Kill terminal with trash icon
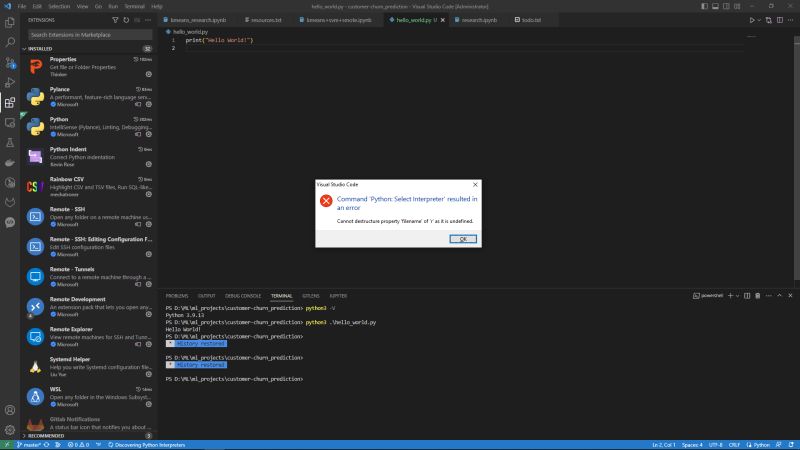The width and height of the screenshot is (800, 450). point(758,296)
